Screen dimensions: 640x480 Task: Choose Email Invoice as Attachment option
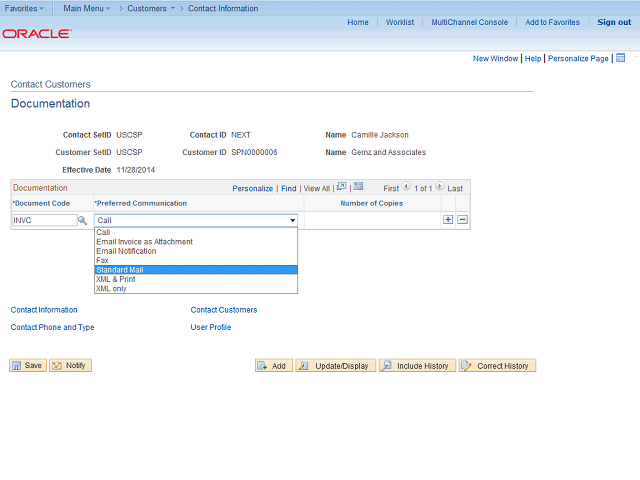pyautogui.click(x=196, y=242)
